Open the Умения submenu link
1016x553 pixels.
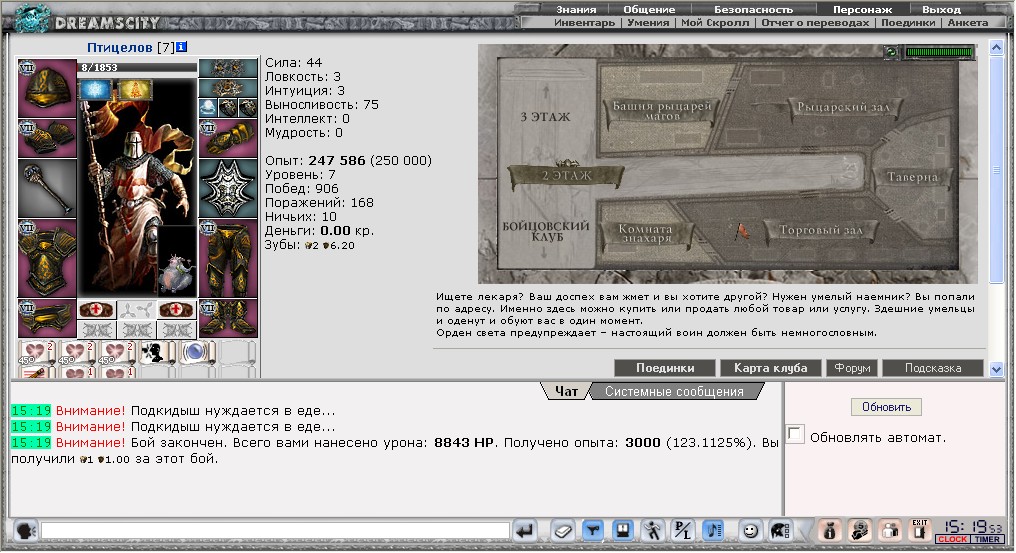[648, 22]
